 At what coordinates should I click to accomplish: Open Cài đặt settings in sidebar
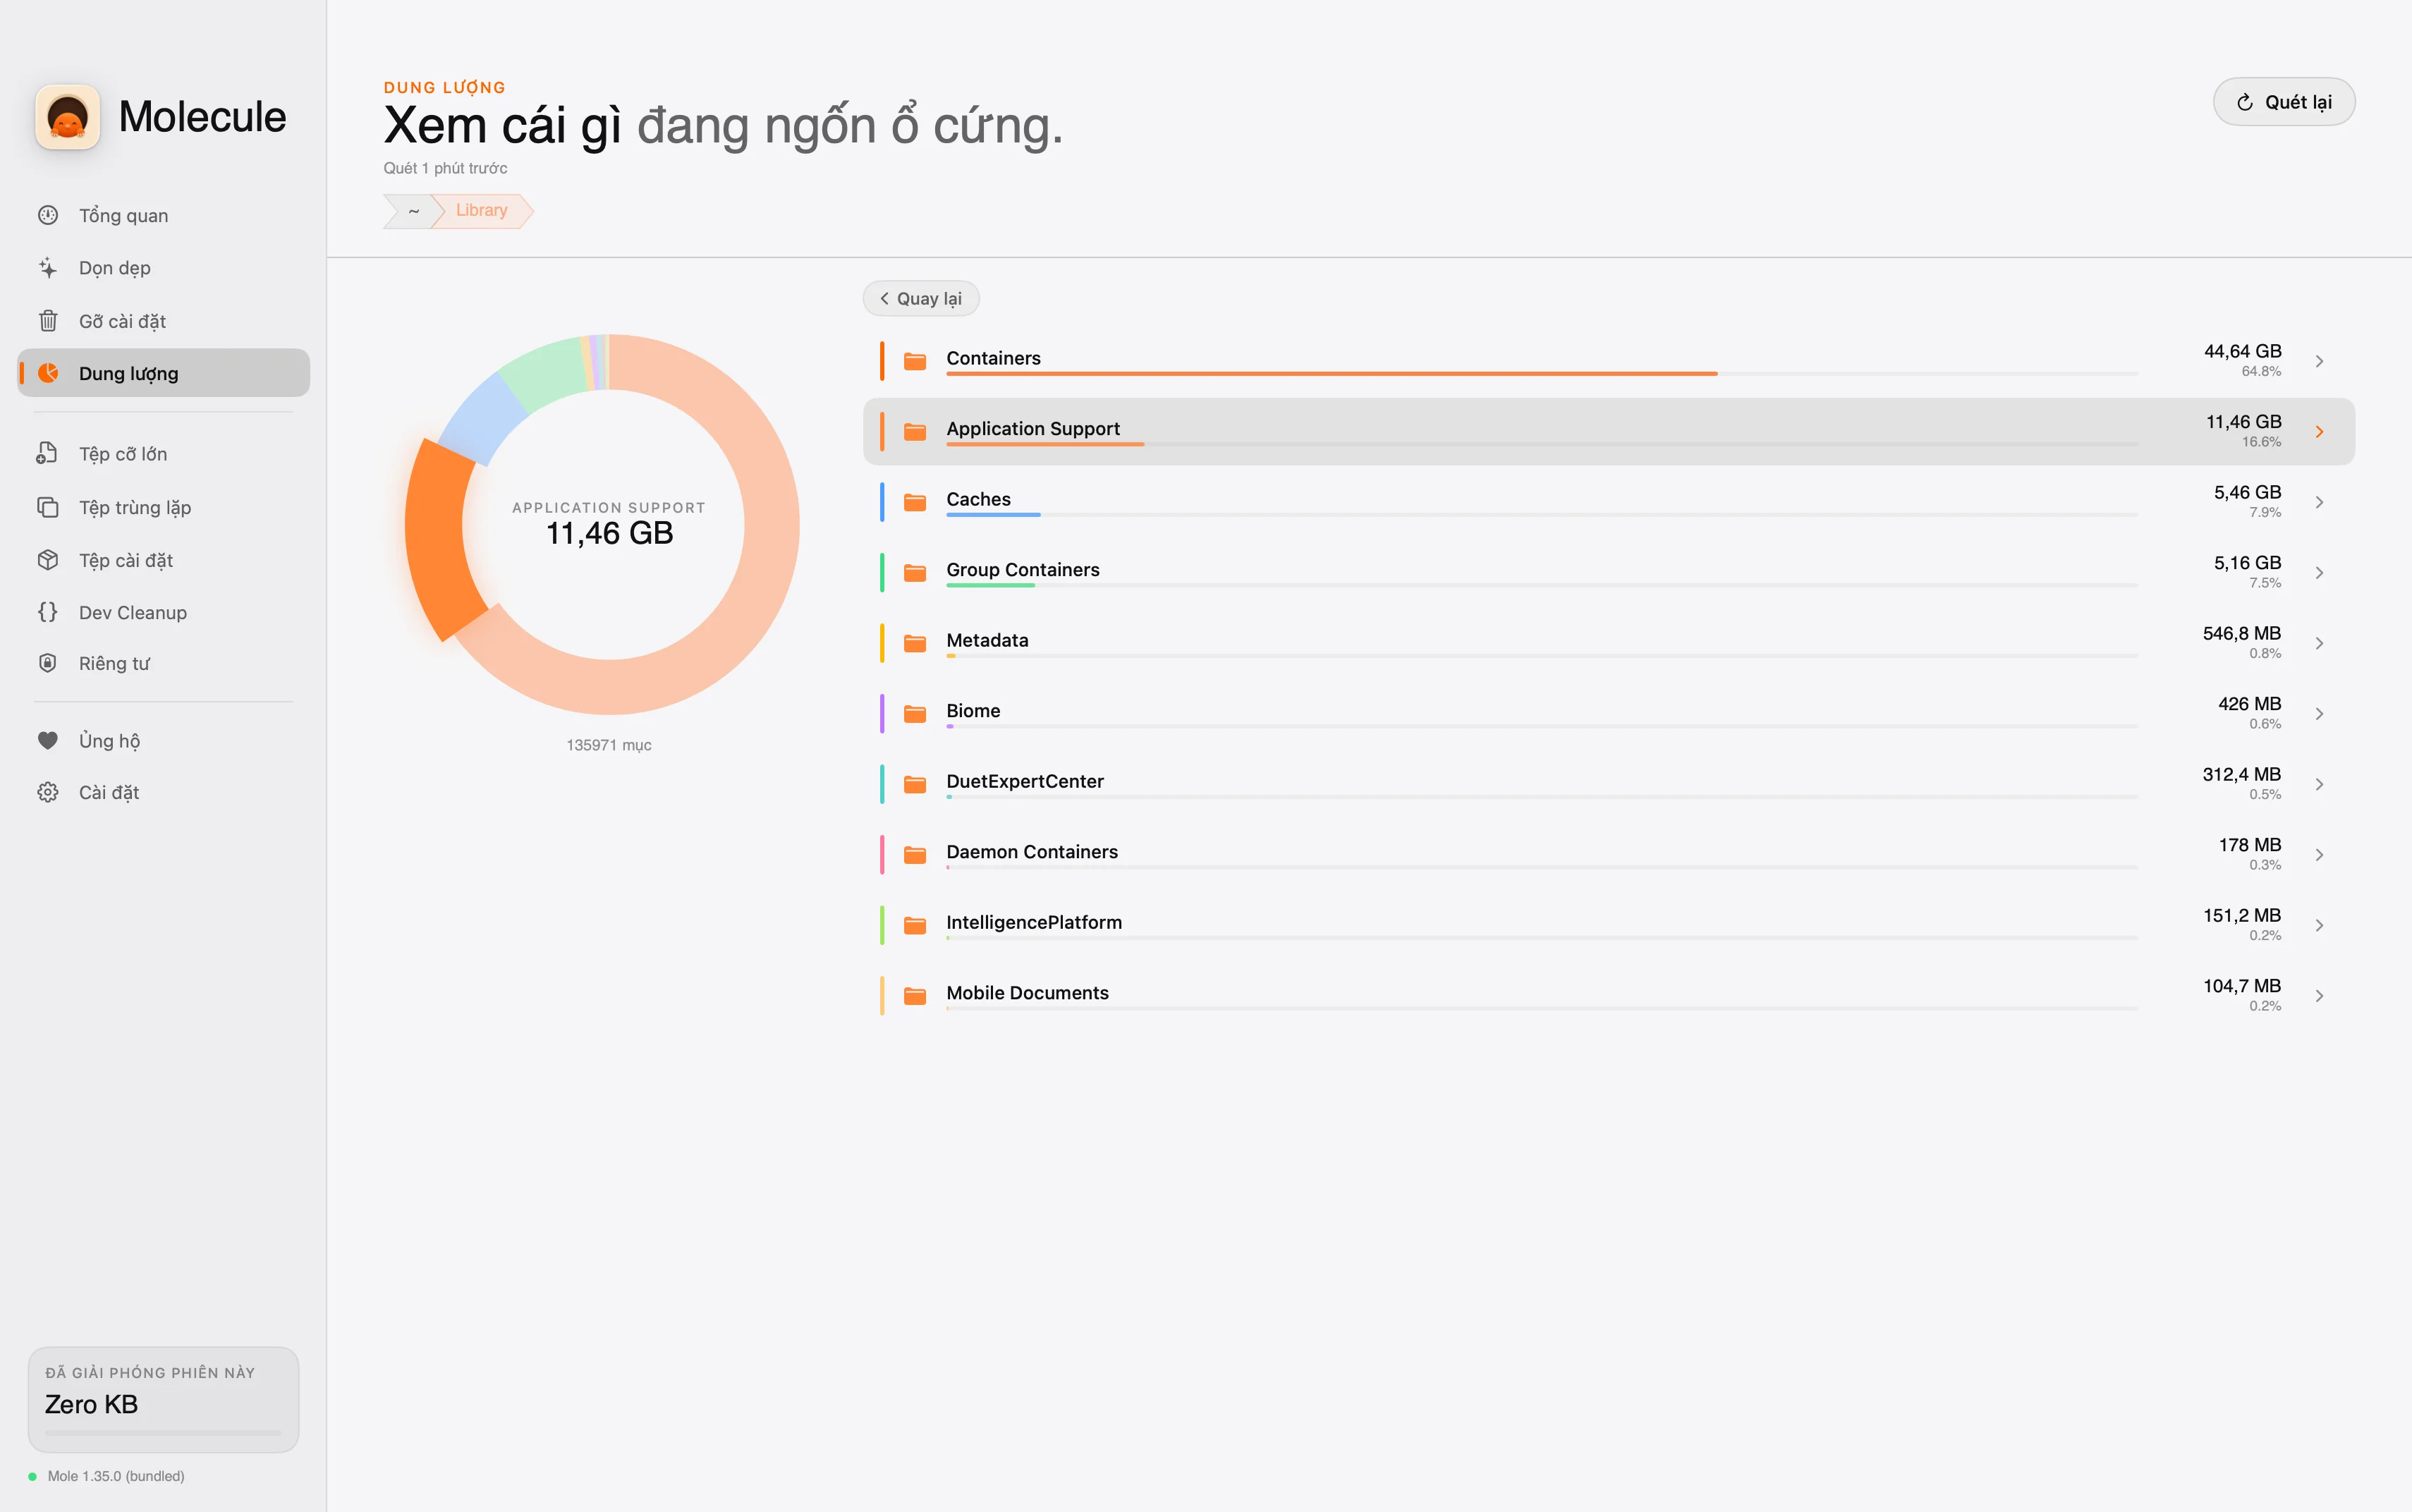(x=109, y=792)
